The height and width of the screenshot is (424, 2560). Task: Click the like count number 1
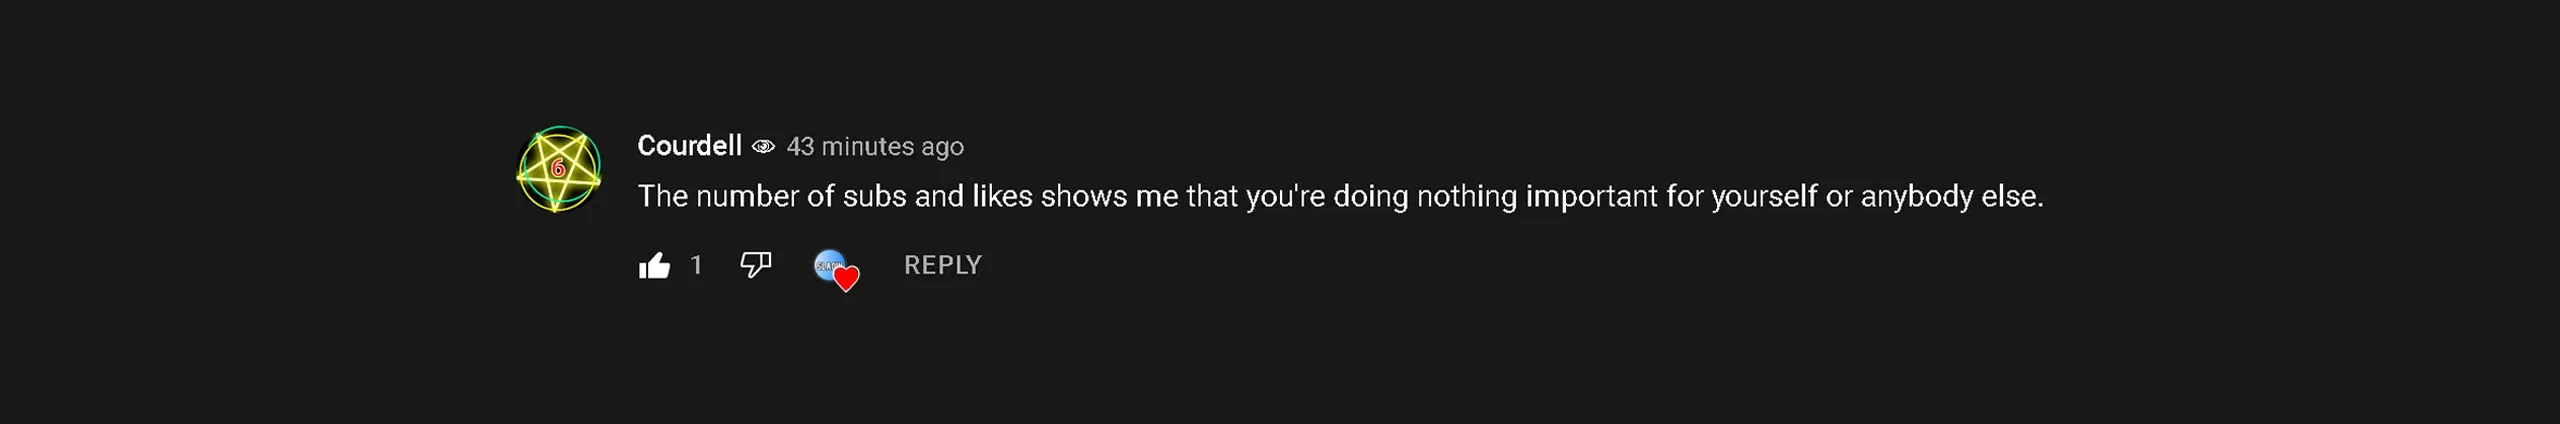point(696,265)
